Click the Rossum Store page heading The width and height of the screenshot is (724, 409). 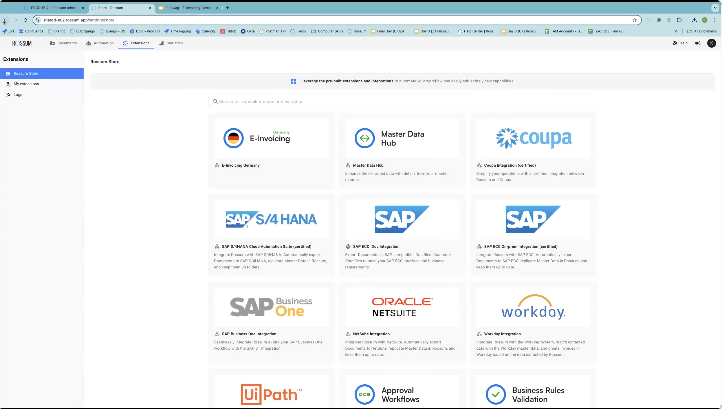click(105, 61)
